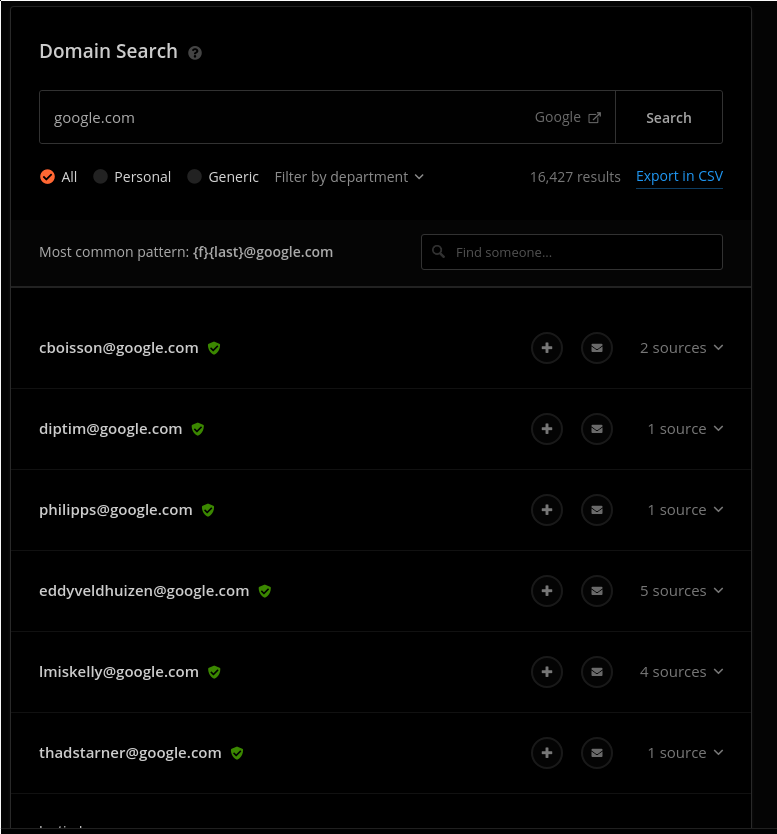Click the Find someone search field

click(x=572, y=252)
